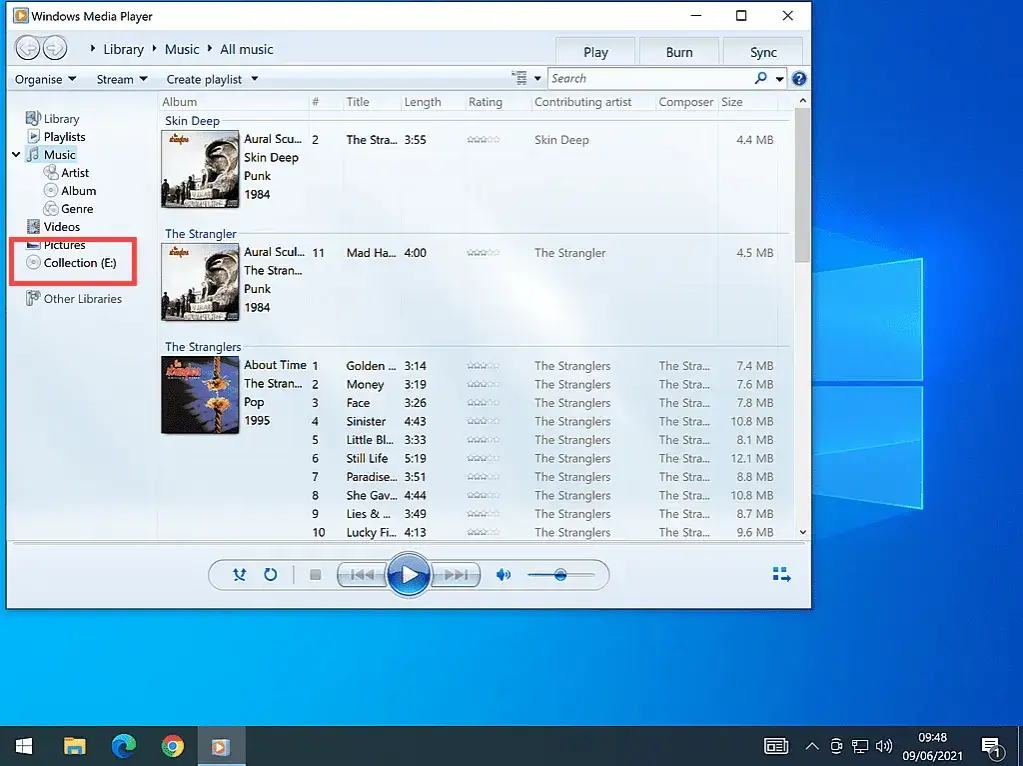The width and height of the screenshot is (1023, 766).
Task: Switch to the Burn tab
Action: click(x=679, y=52)
